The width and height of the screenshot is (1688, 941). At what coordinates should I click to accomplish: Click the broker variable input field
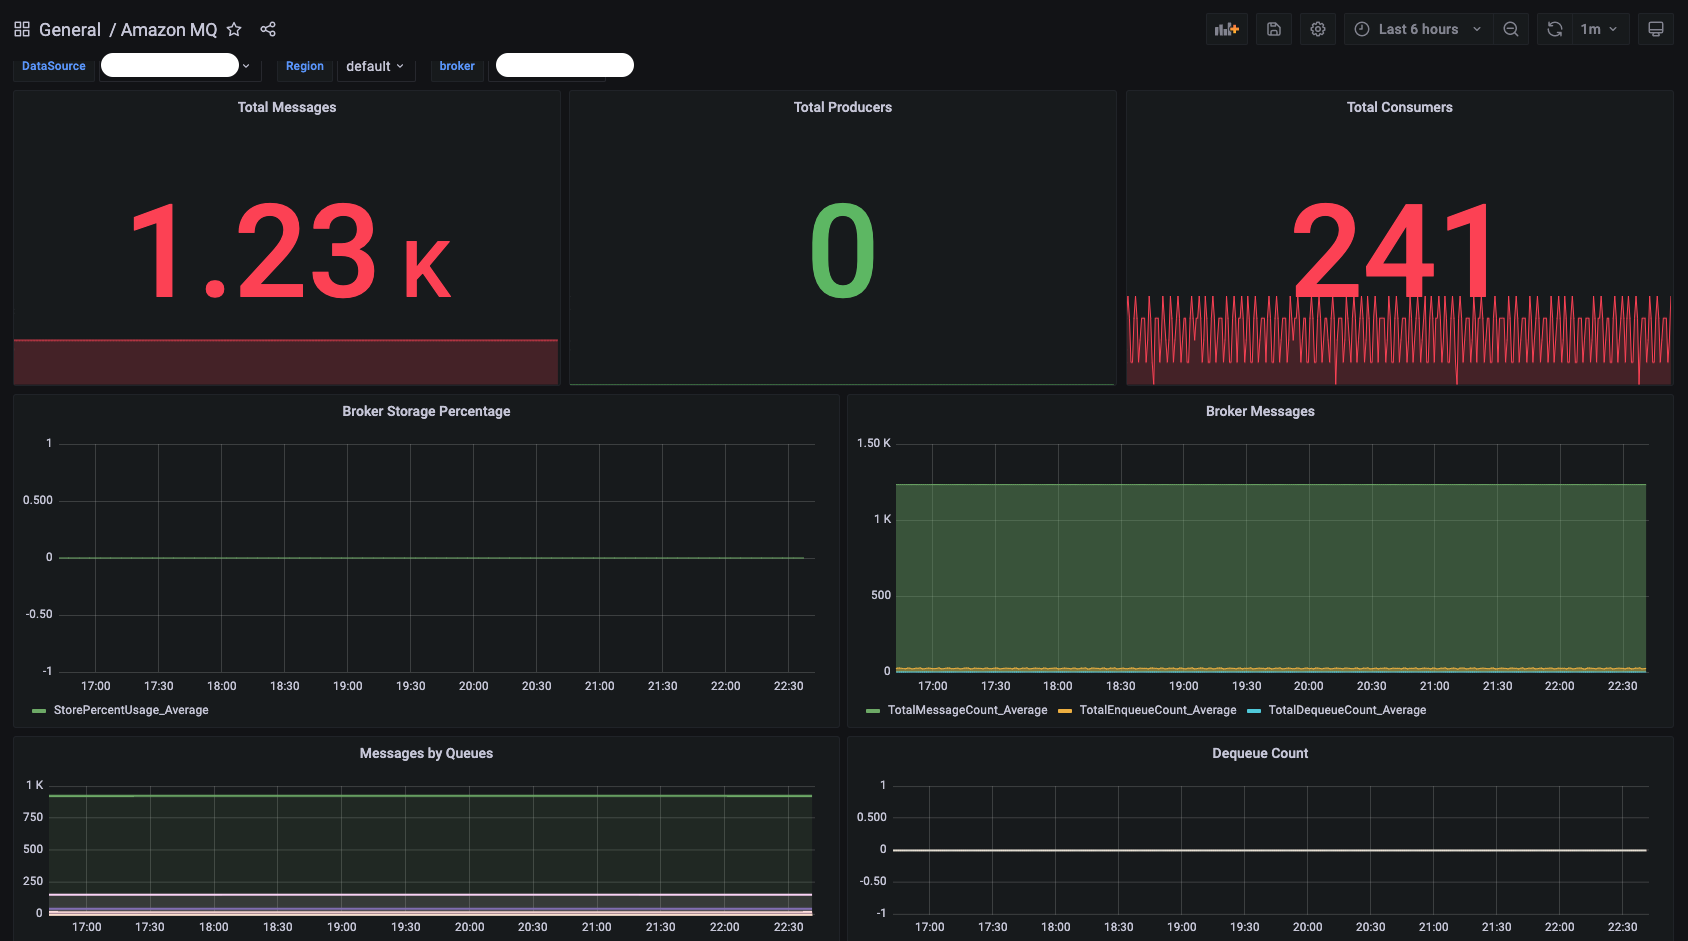pyautogui.click(x=565, y=66)
